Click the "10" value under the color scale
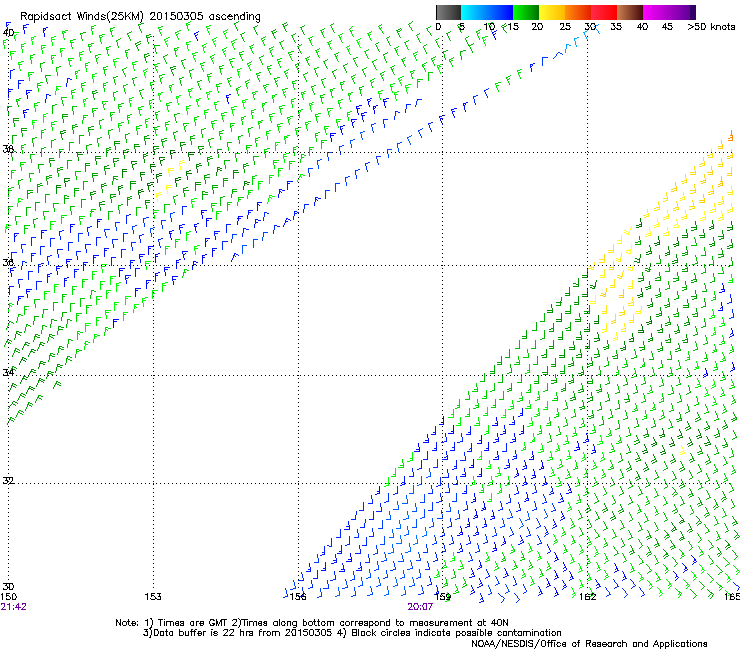The width and height of the screenshot is (740, 650). coord(489,27)
